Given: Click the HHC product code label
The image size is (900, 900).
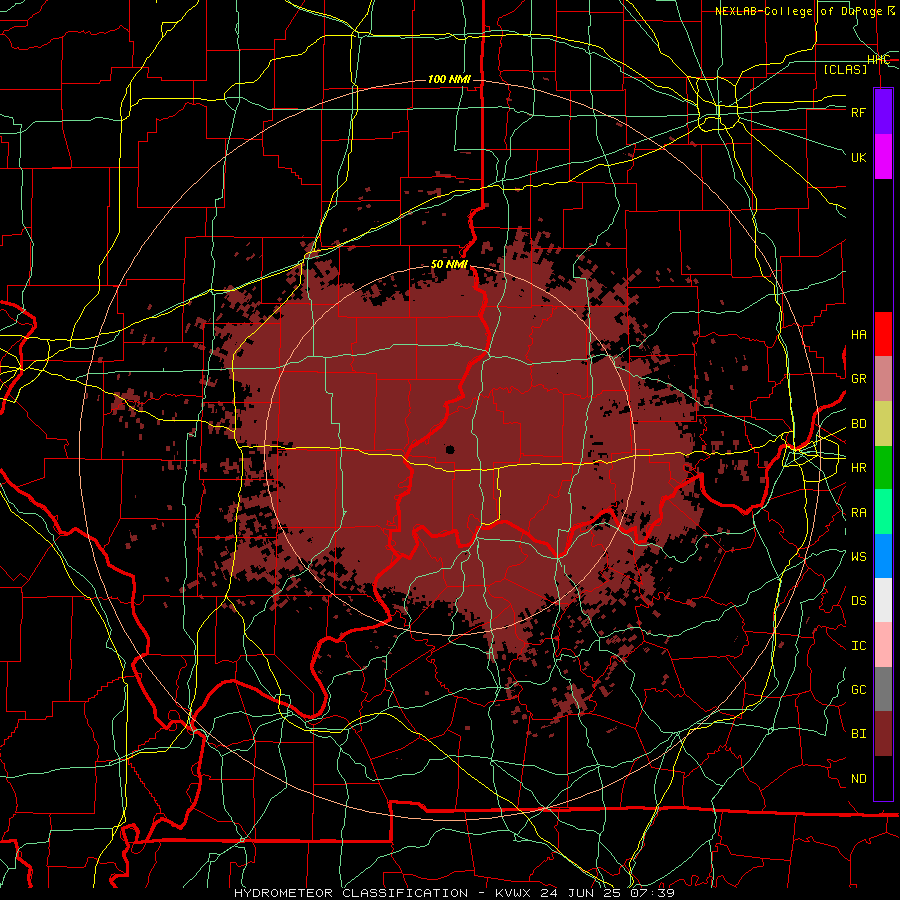Looking at the screenshot, I should coord(878,60).
